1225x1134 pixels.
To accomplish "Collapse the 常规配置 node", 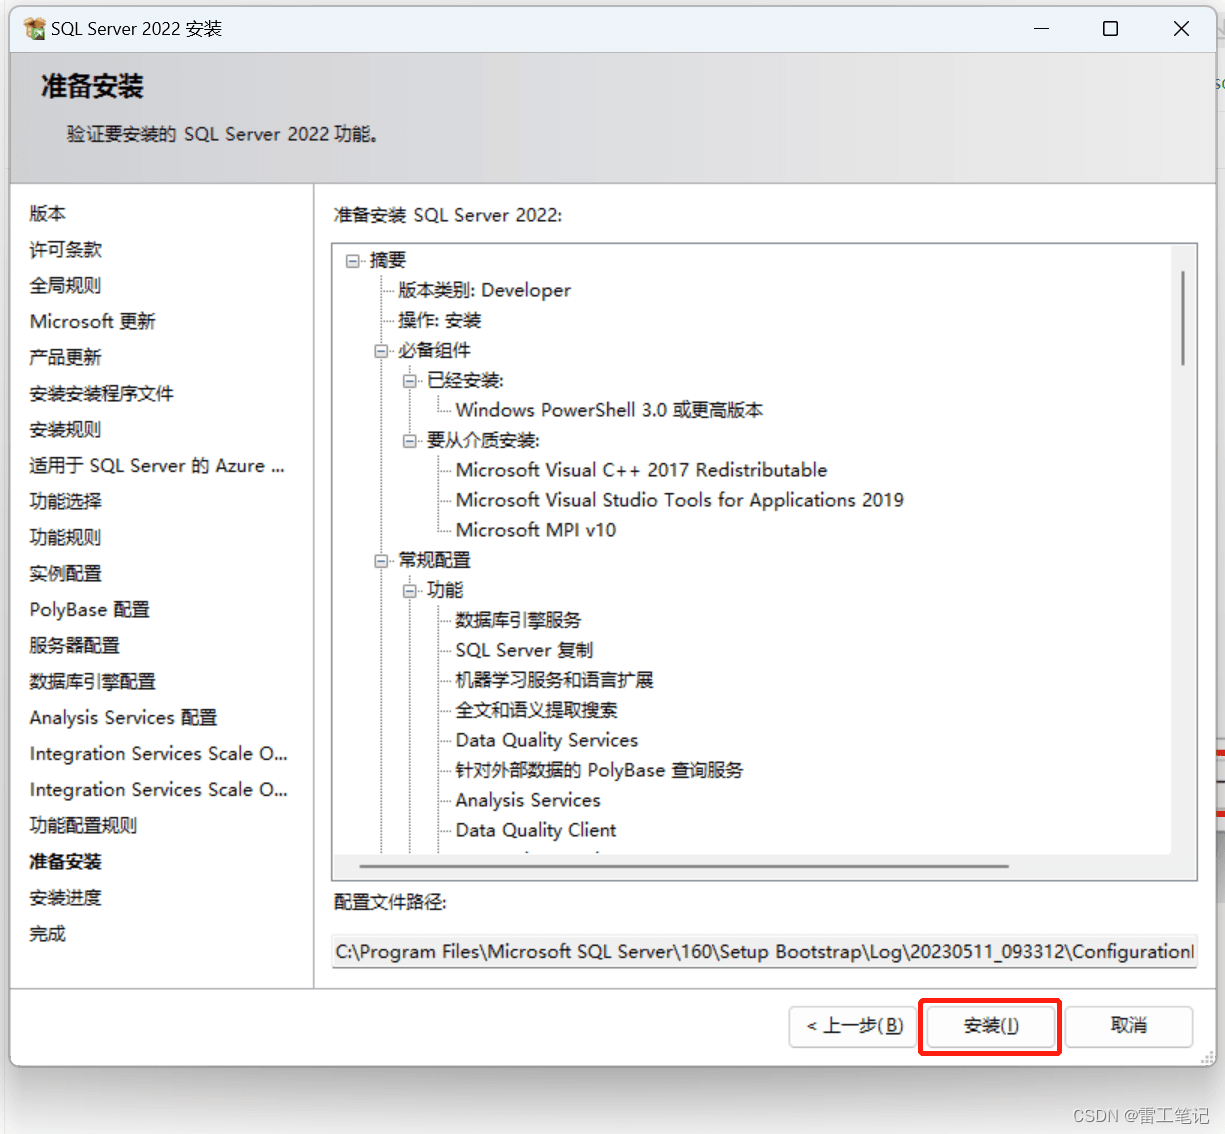I will pyautogui.click(x=381, y=560).
